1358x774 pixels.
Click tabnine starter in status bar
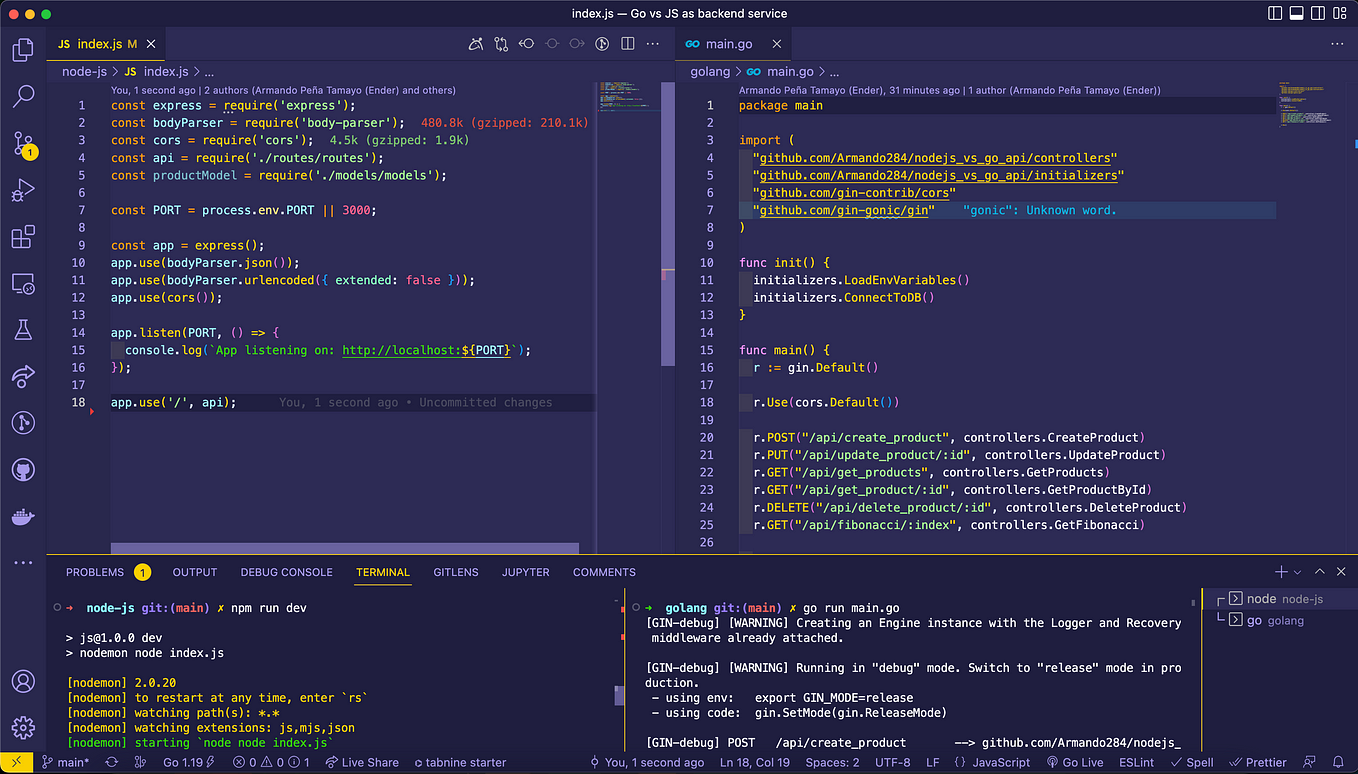point(460,762)
